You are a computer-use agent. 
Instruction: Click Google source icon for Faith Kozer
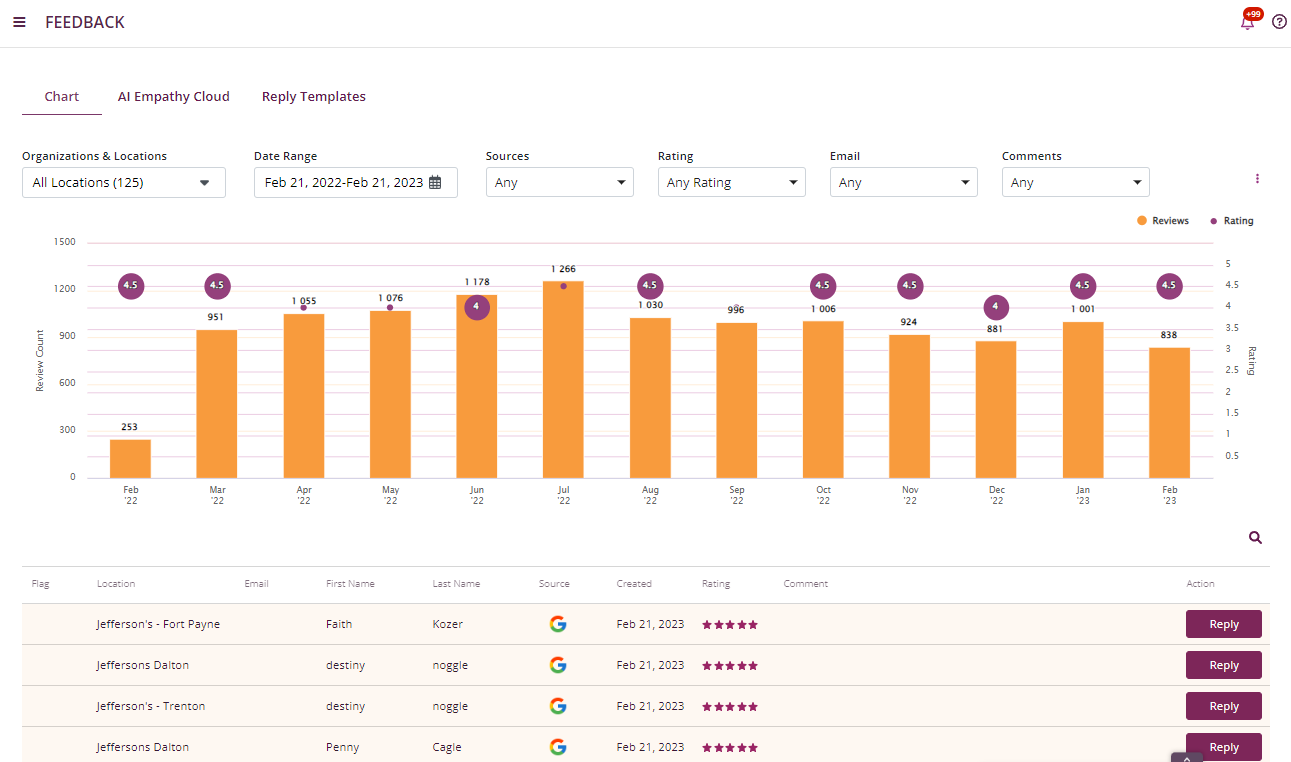[558, 624]
